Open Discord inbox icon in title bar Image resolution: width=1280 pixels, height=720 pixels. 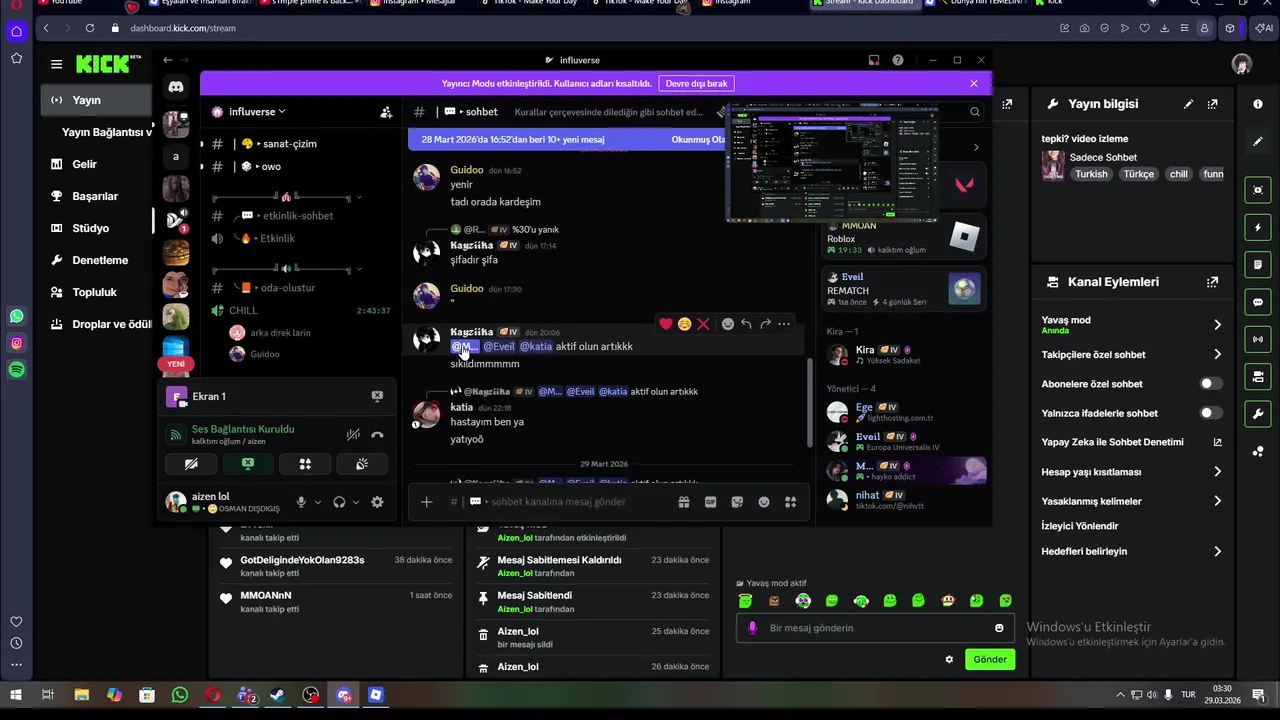873,60
